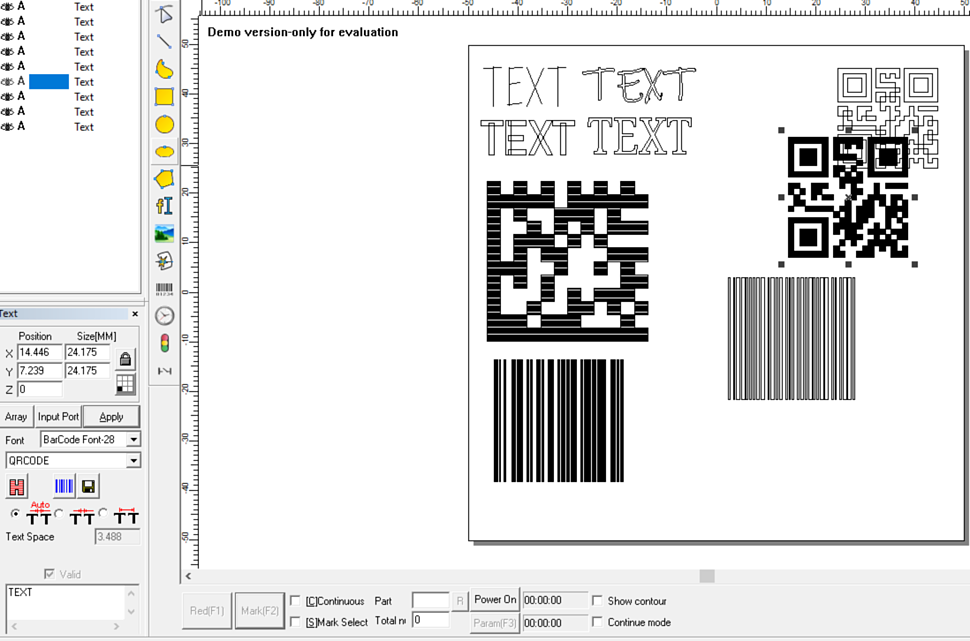Viewport: 970px width, 641px height.
Task: Click the Red(F1) button
Action: point(207,611)
